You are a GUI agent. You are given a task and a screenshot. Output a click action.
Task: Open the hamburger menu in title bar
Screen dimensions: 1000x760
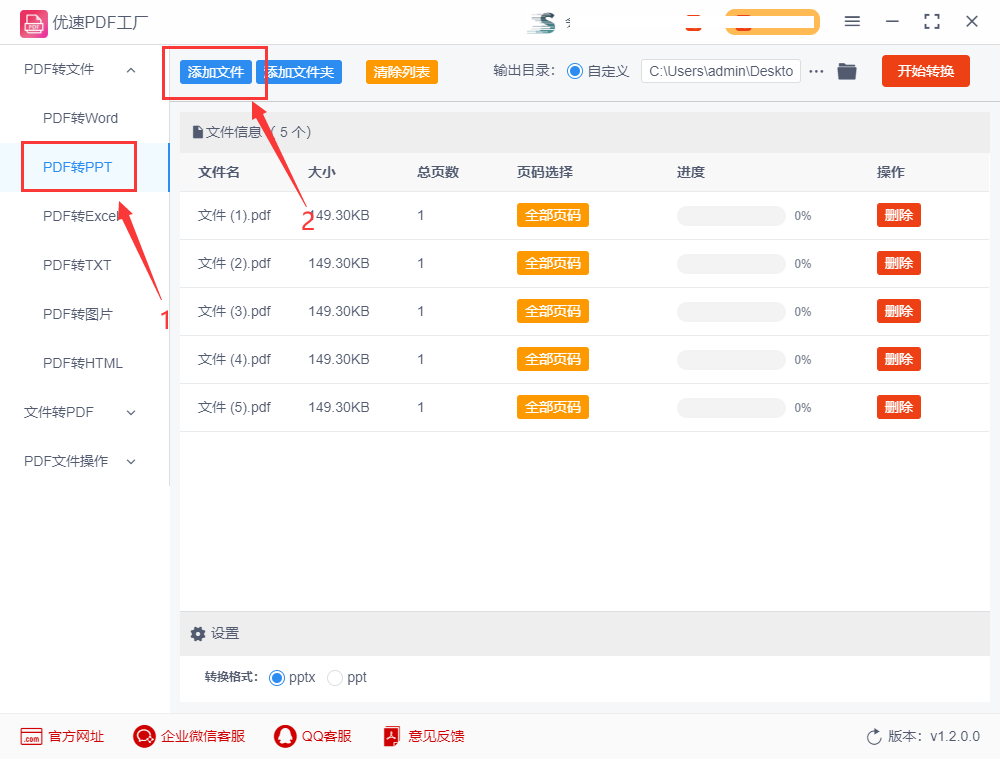tap(852, 22)
